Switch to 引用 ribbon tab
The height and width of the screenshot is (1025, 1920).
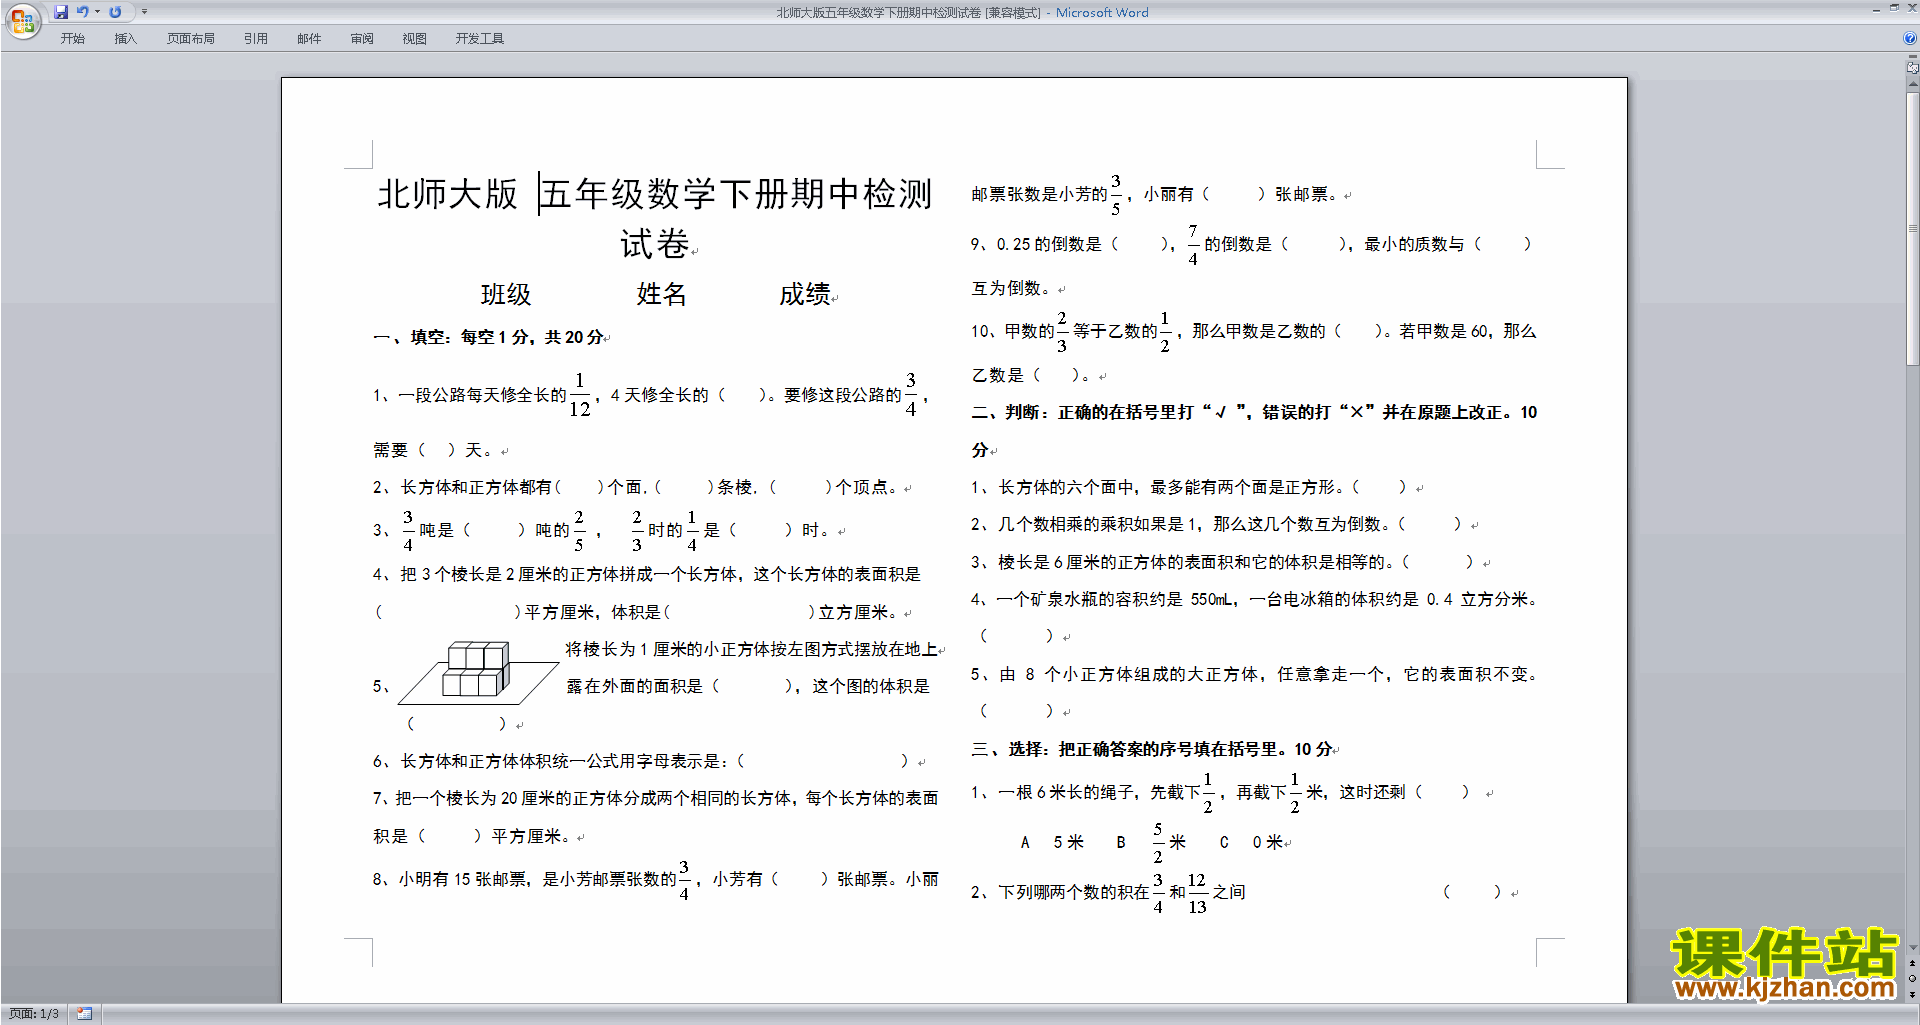click(256, 39)
